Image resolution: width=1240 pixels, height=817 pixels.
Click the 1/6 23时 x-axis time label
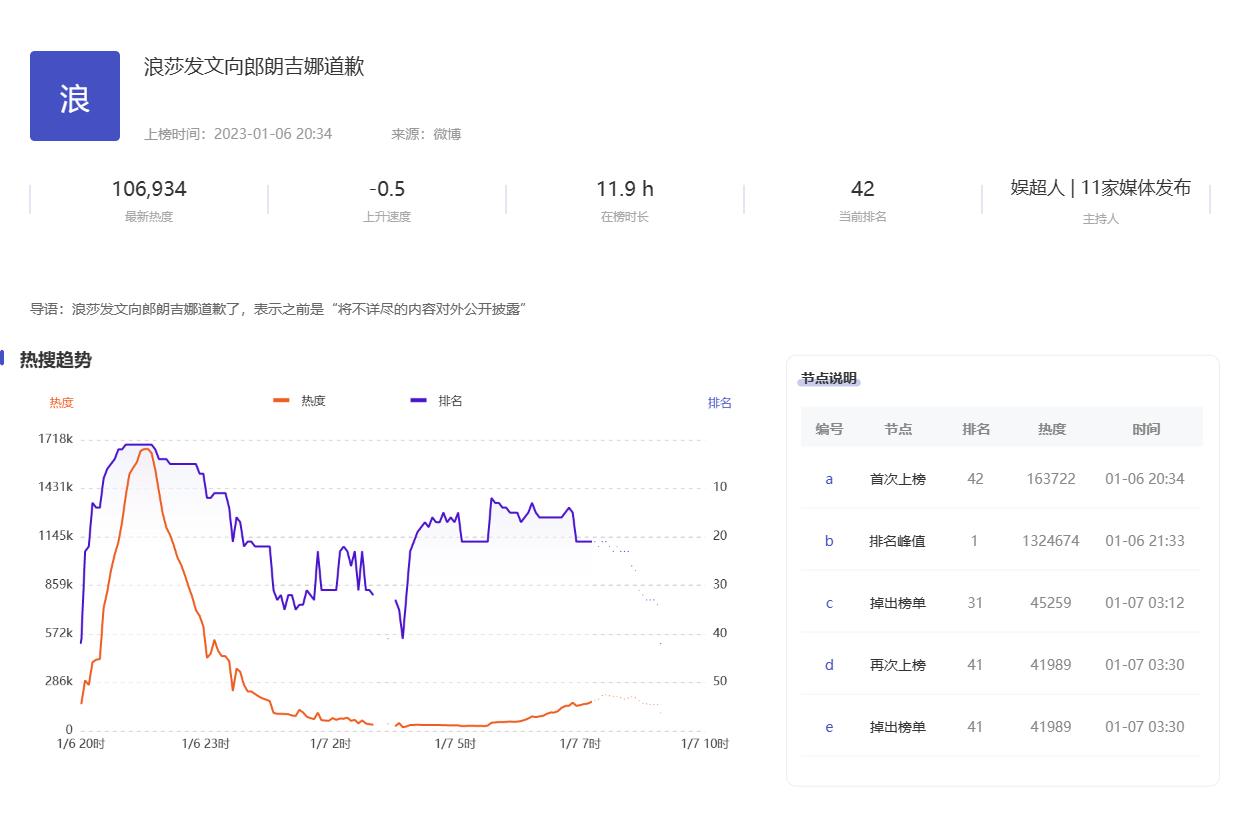tap(206, 744)
